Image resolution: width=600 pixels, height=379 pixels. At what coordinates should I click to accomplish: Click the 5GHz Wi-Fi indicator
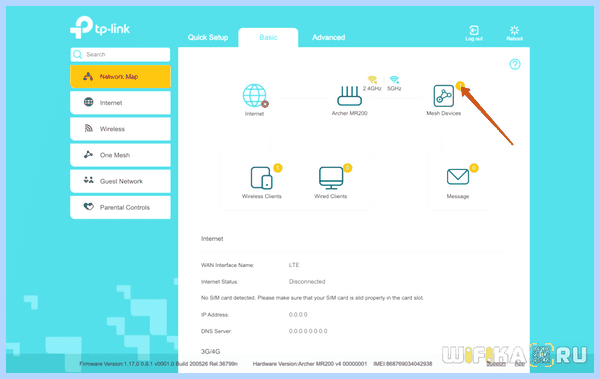click(x=394, y=83)
